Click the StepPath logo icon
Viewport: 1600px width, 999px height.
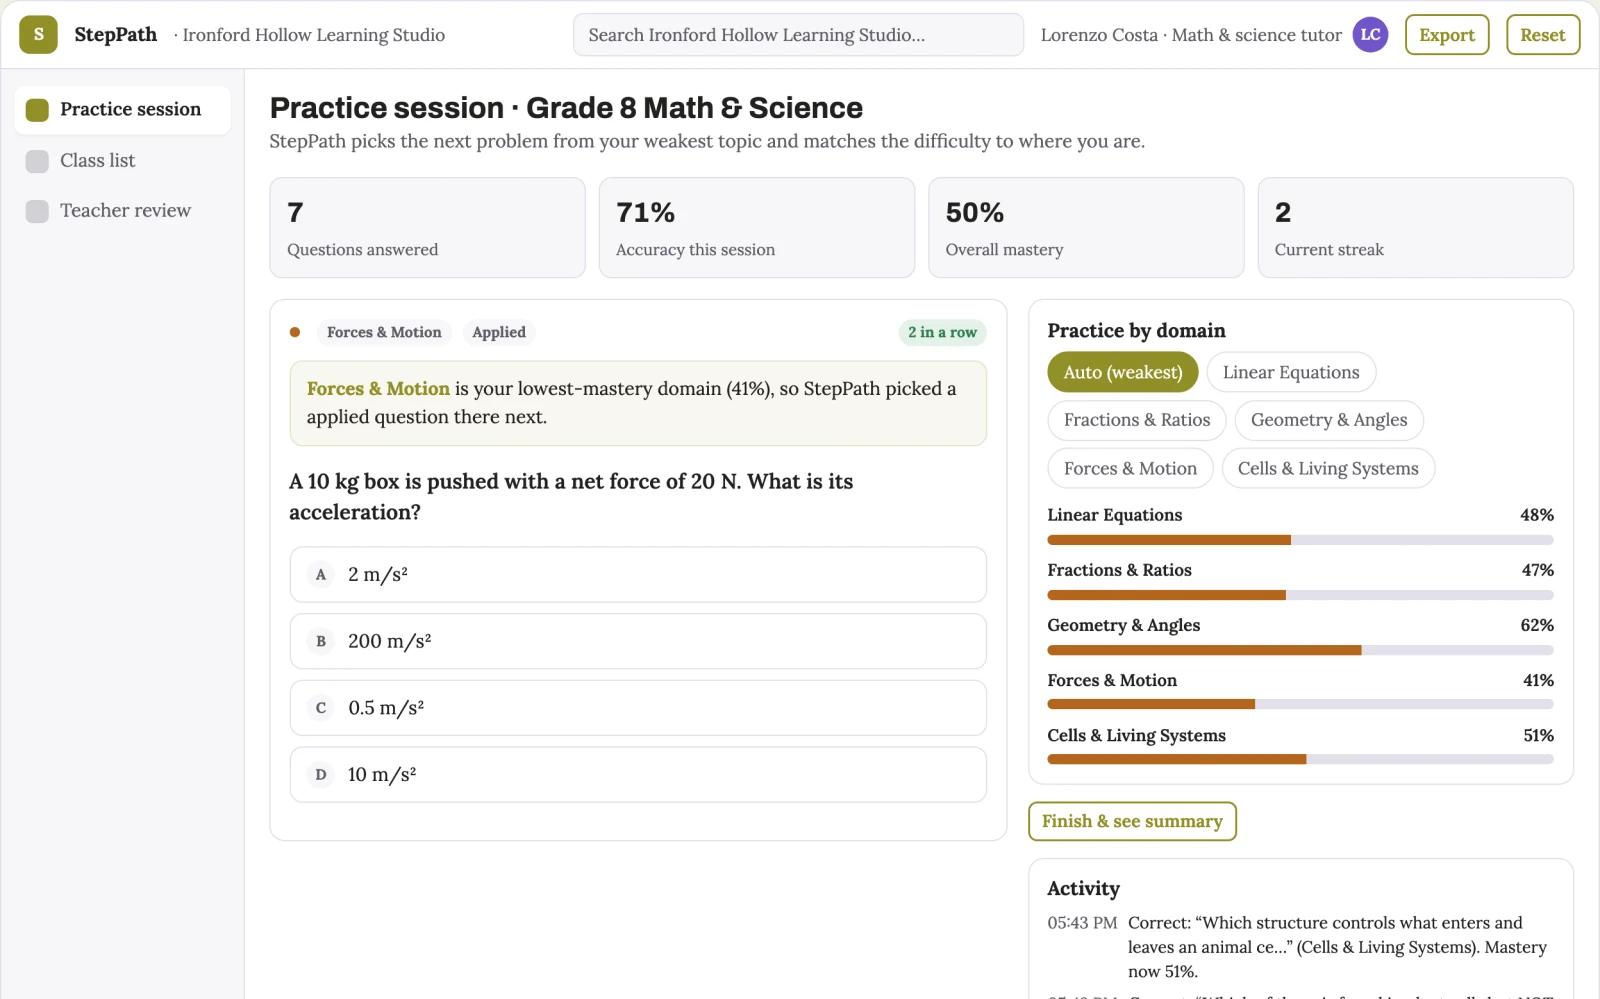pos(38,34)
